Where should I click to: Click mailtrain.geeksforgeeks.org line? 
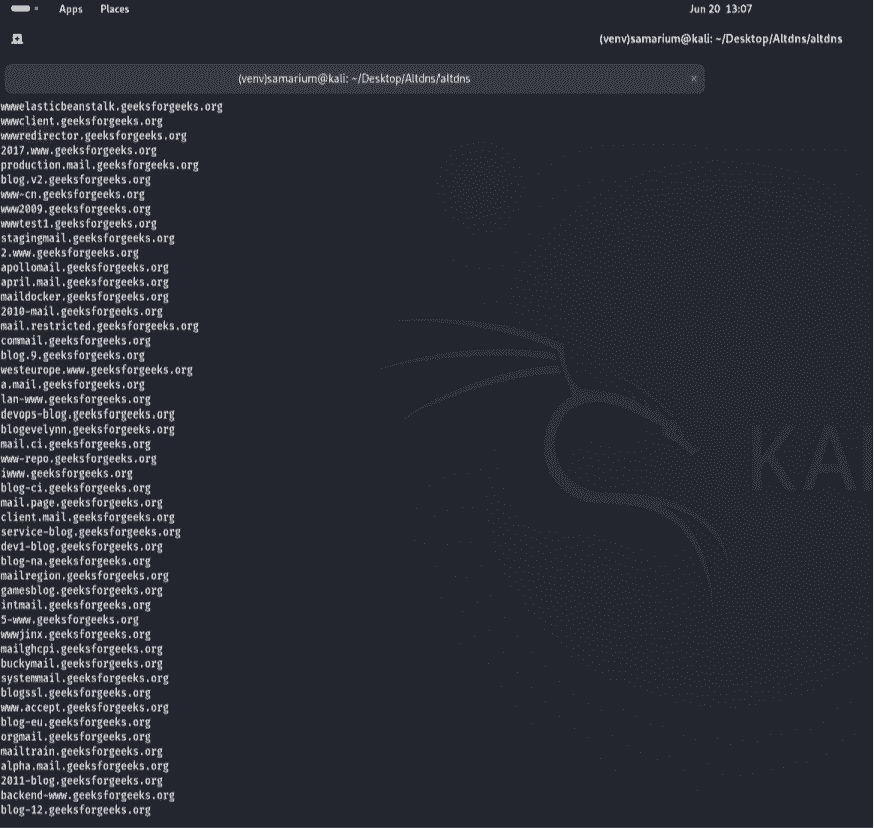point(81,752)
